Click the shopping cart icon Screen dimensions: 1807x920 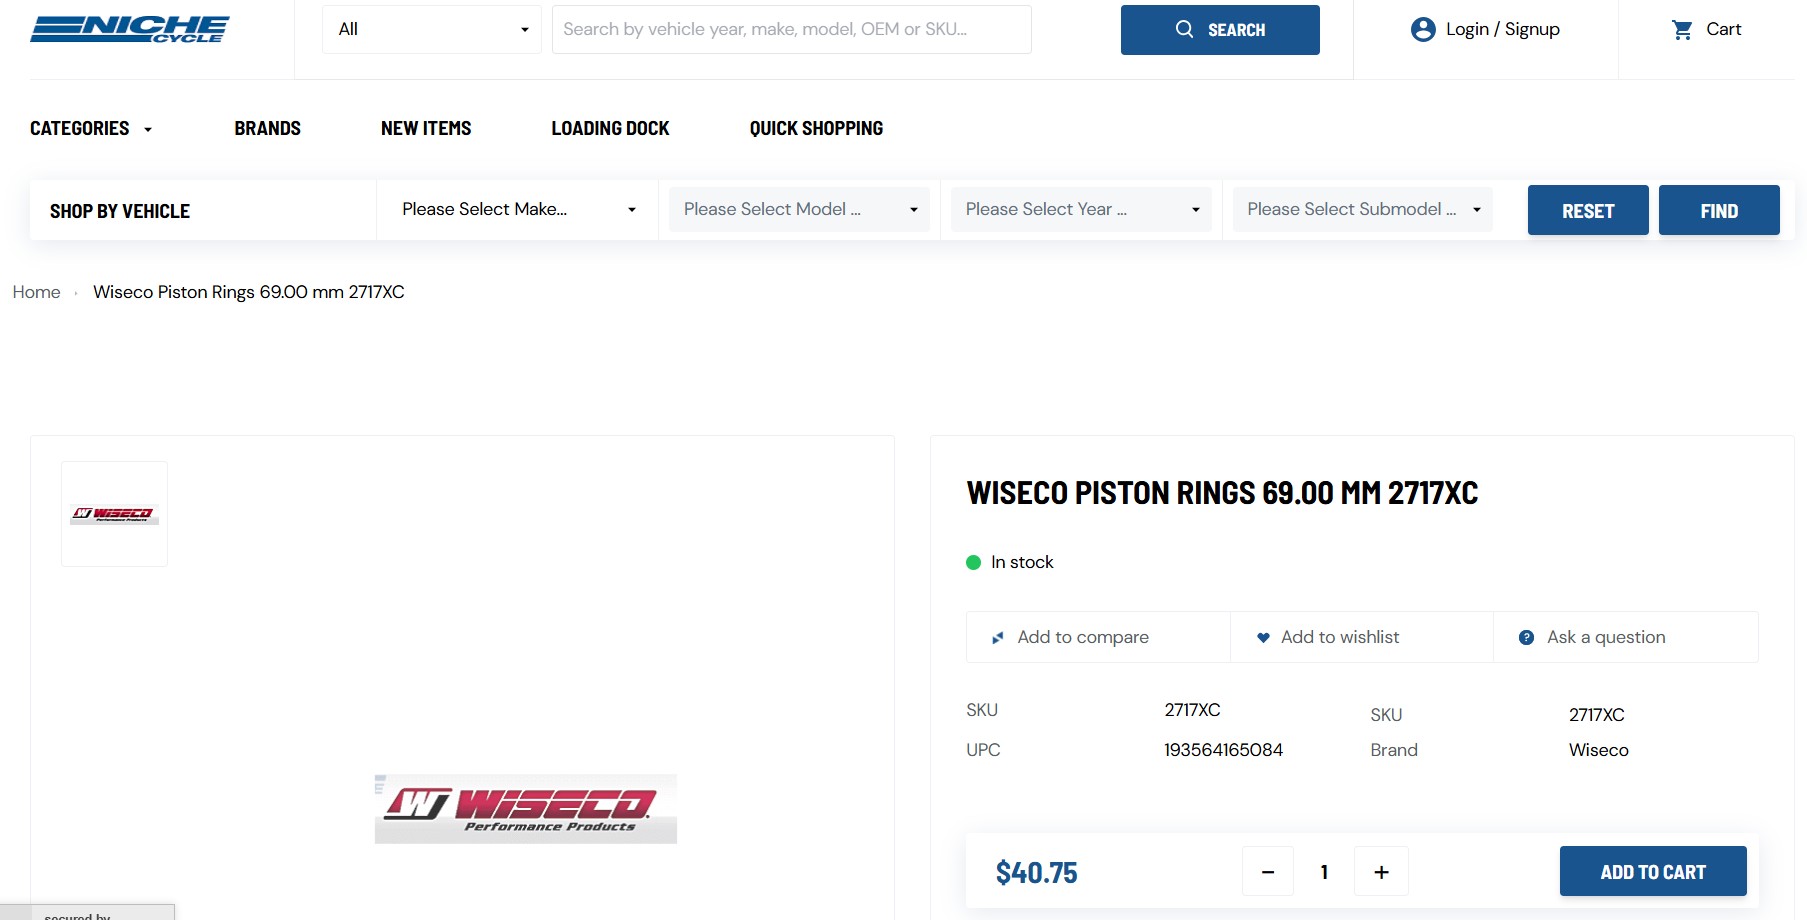coord(1682,30)
